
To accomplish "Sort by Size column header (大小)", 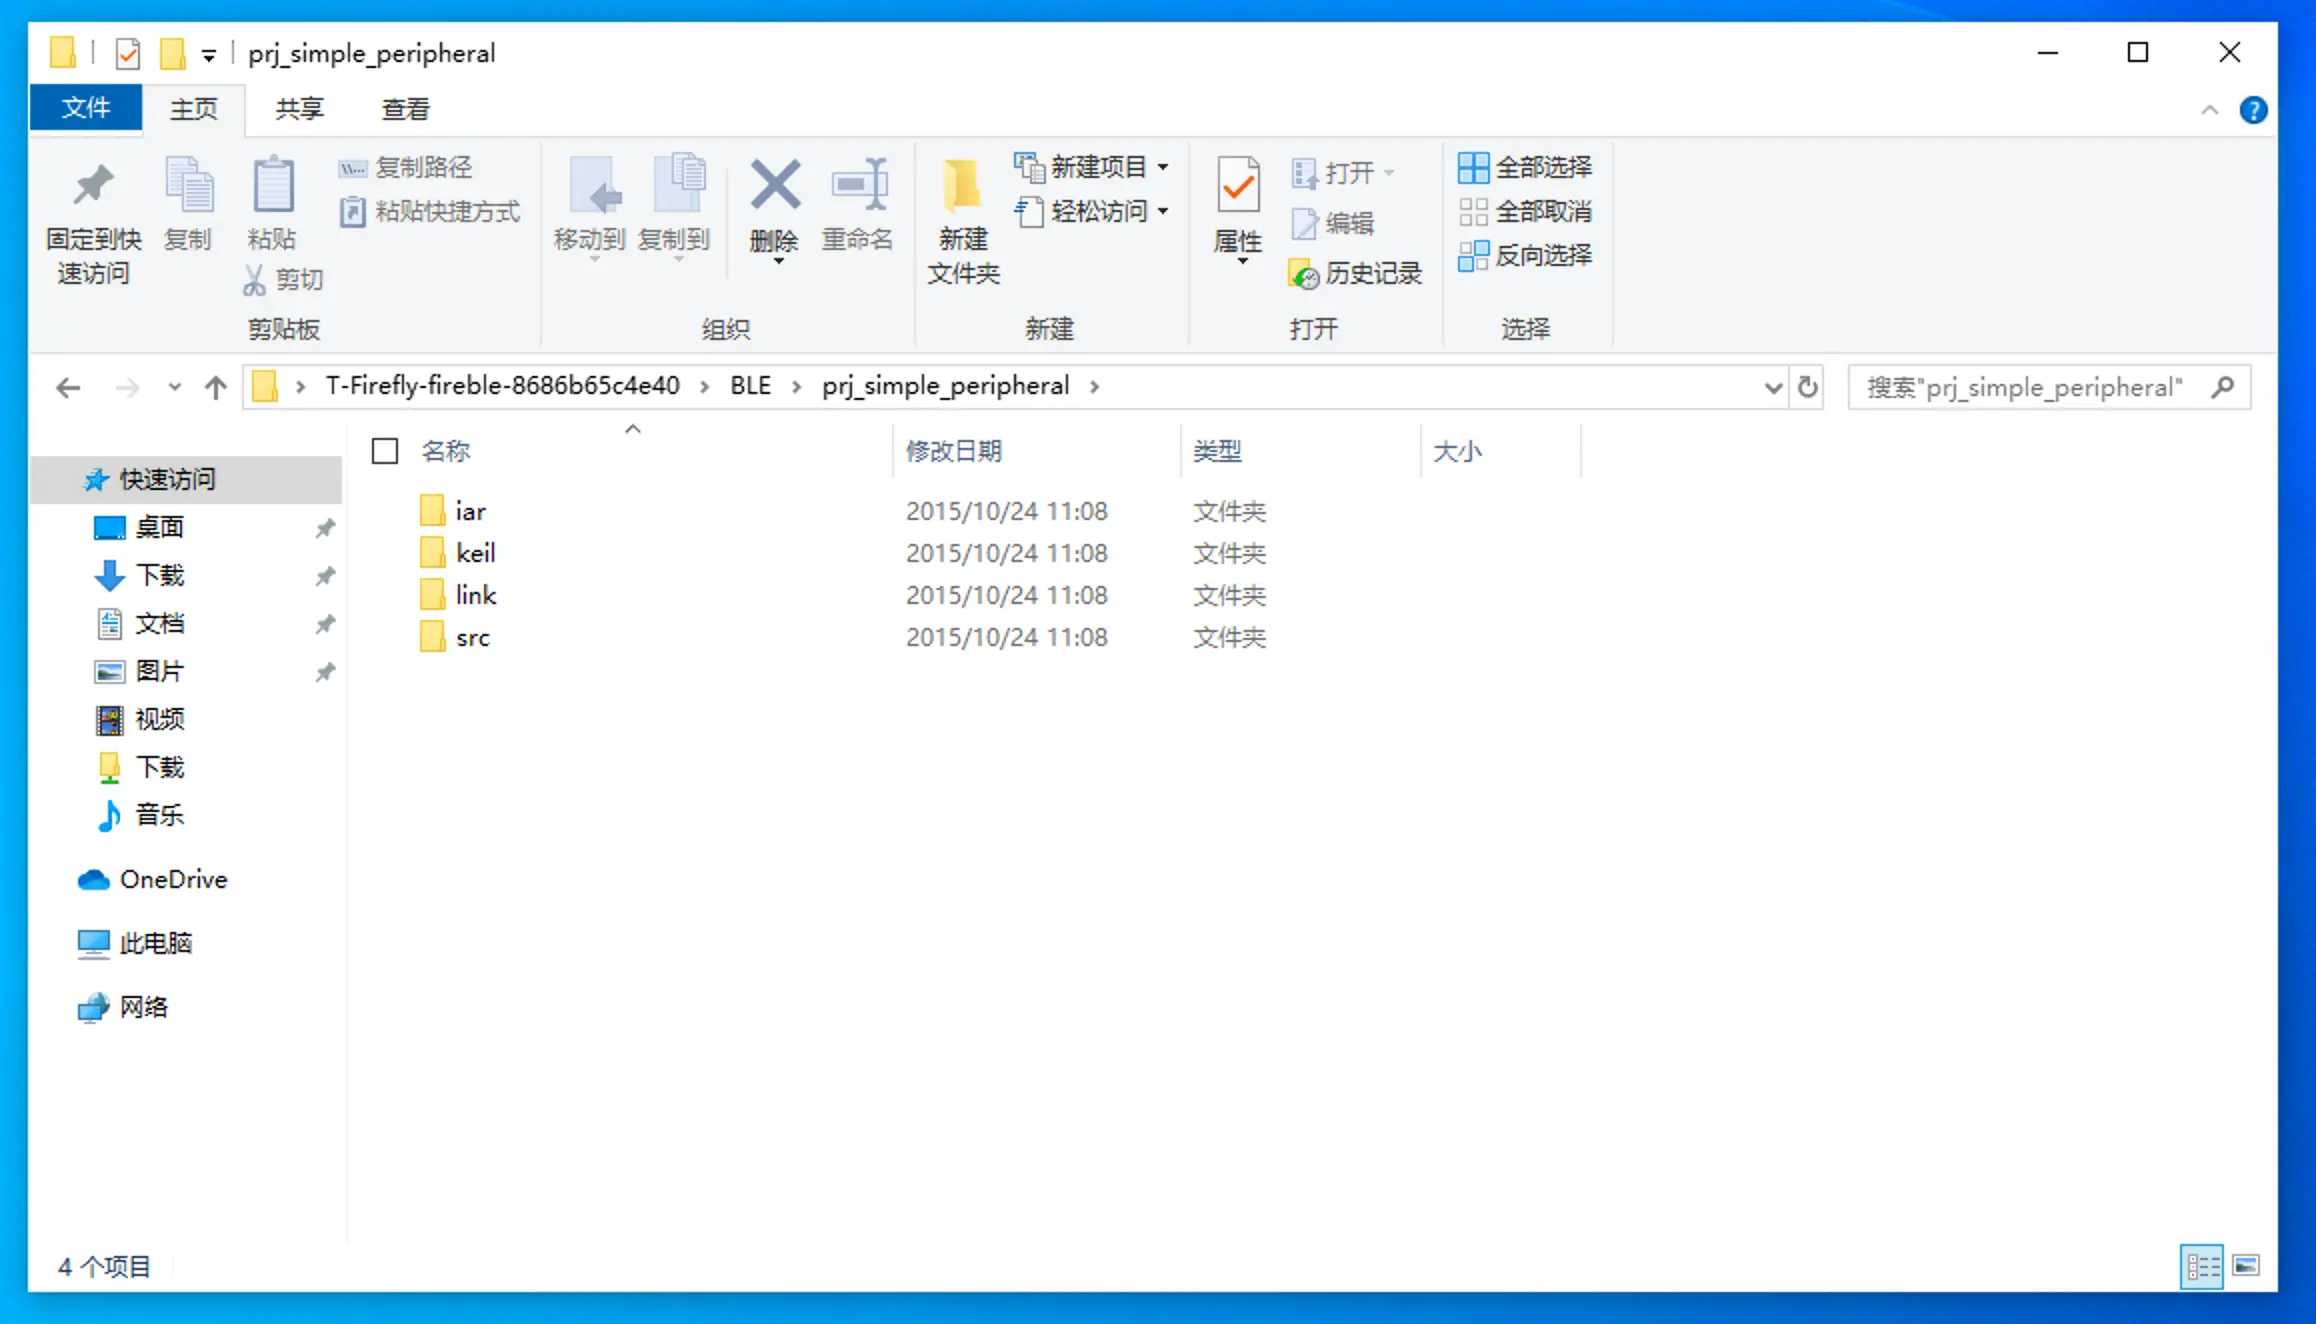I will tap(1457, 451).
